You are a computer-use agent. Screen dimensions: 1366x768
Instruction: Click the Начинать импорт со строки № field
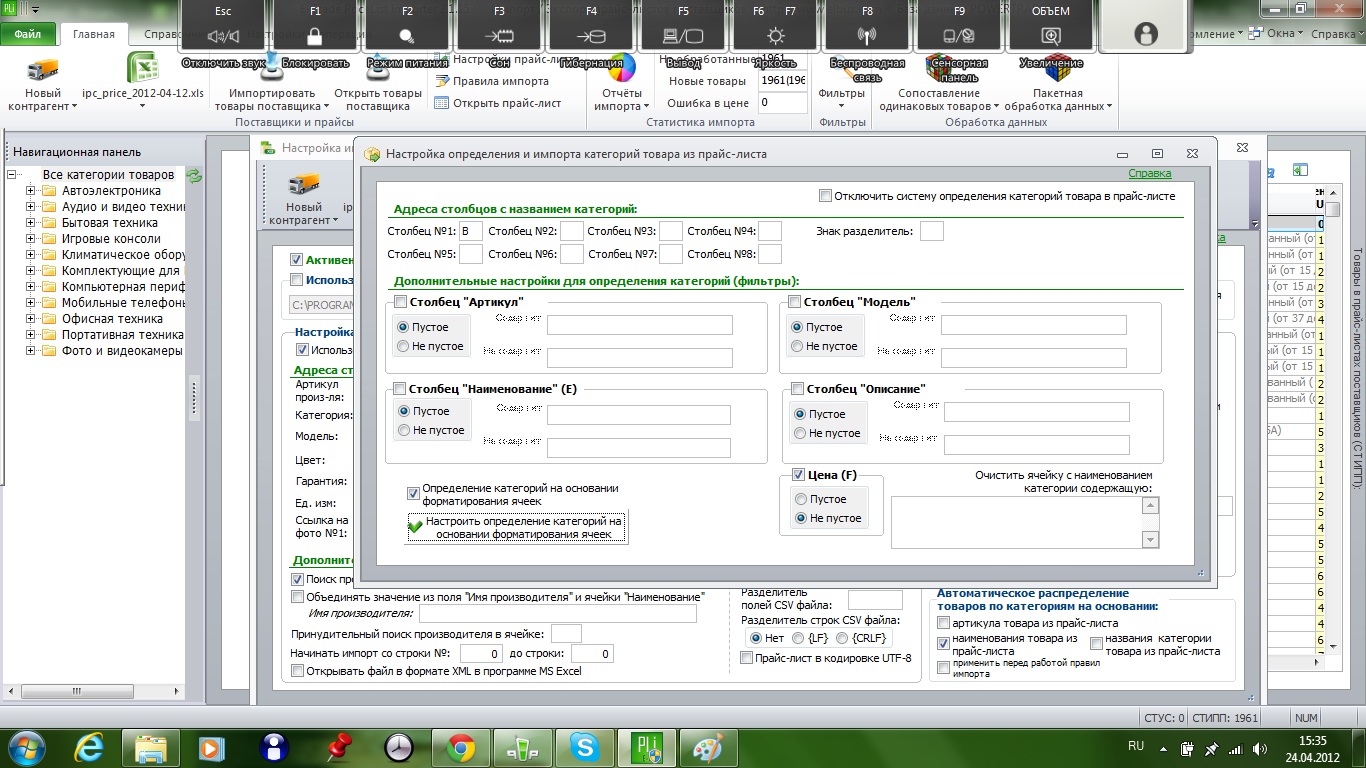[x=481, y=654]
